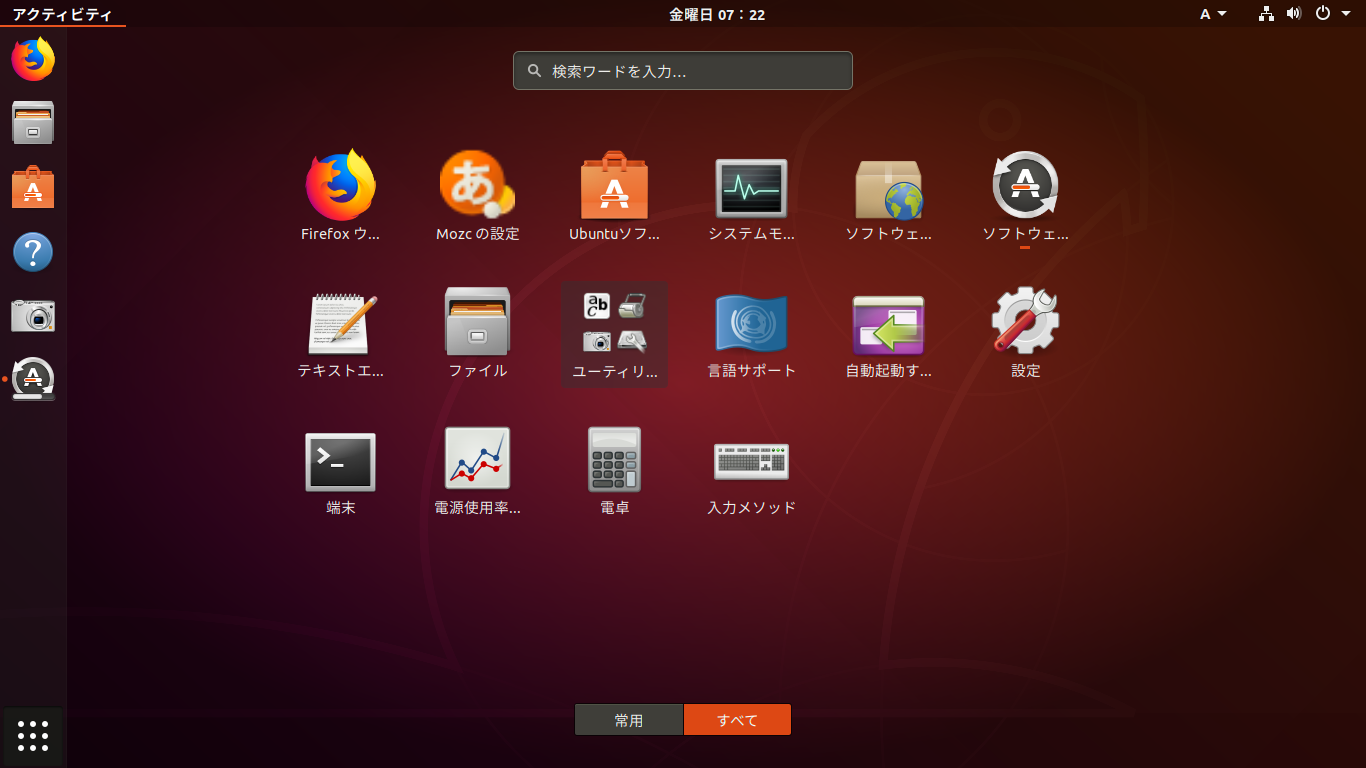
Task: Select the すべて applications filter
Action: click(737, 719)
